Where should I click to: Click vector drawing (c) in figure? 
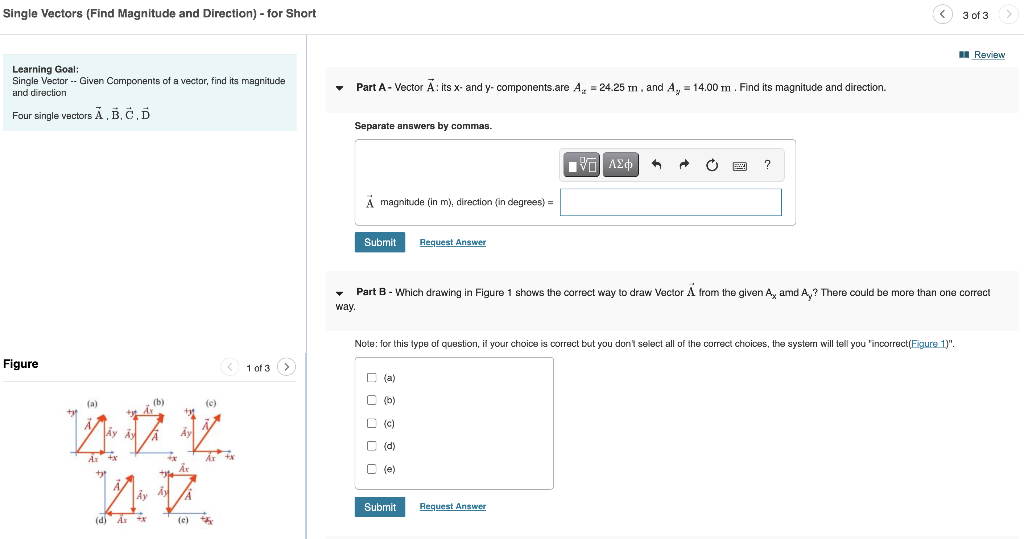(x=209, y=431)
